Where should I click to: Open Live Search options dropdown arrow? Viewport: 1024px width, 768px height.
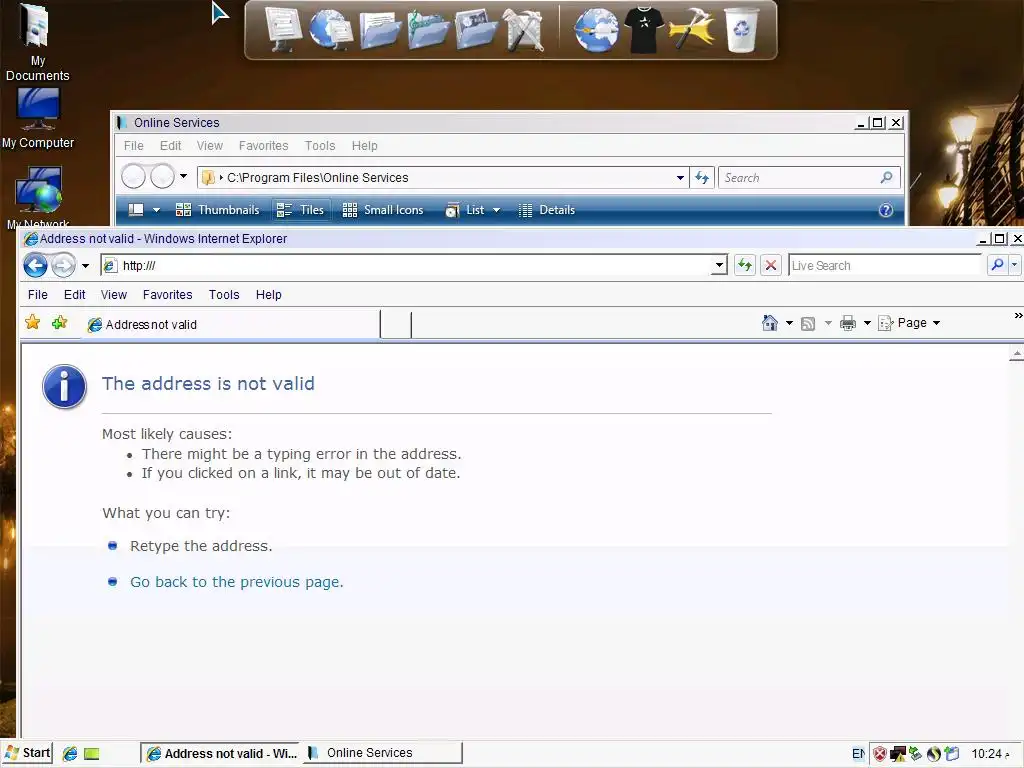(1014, 265)
